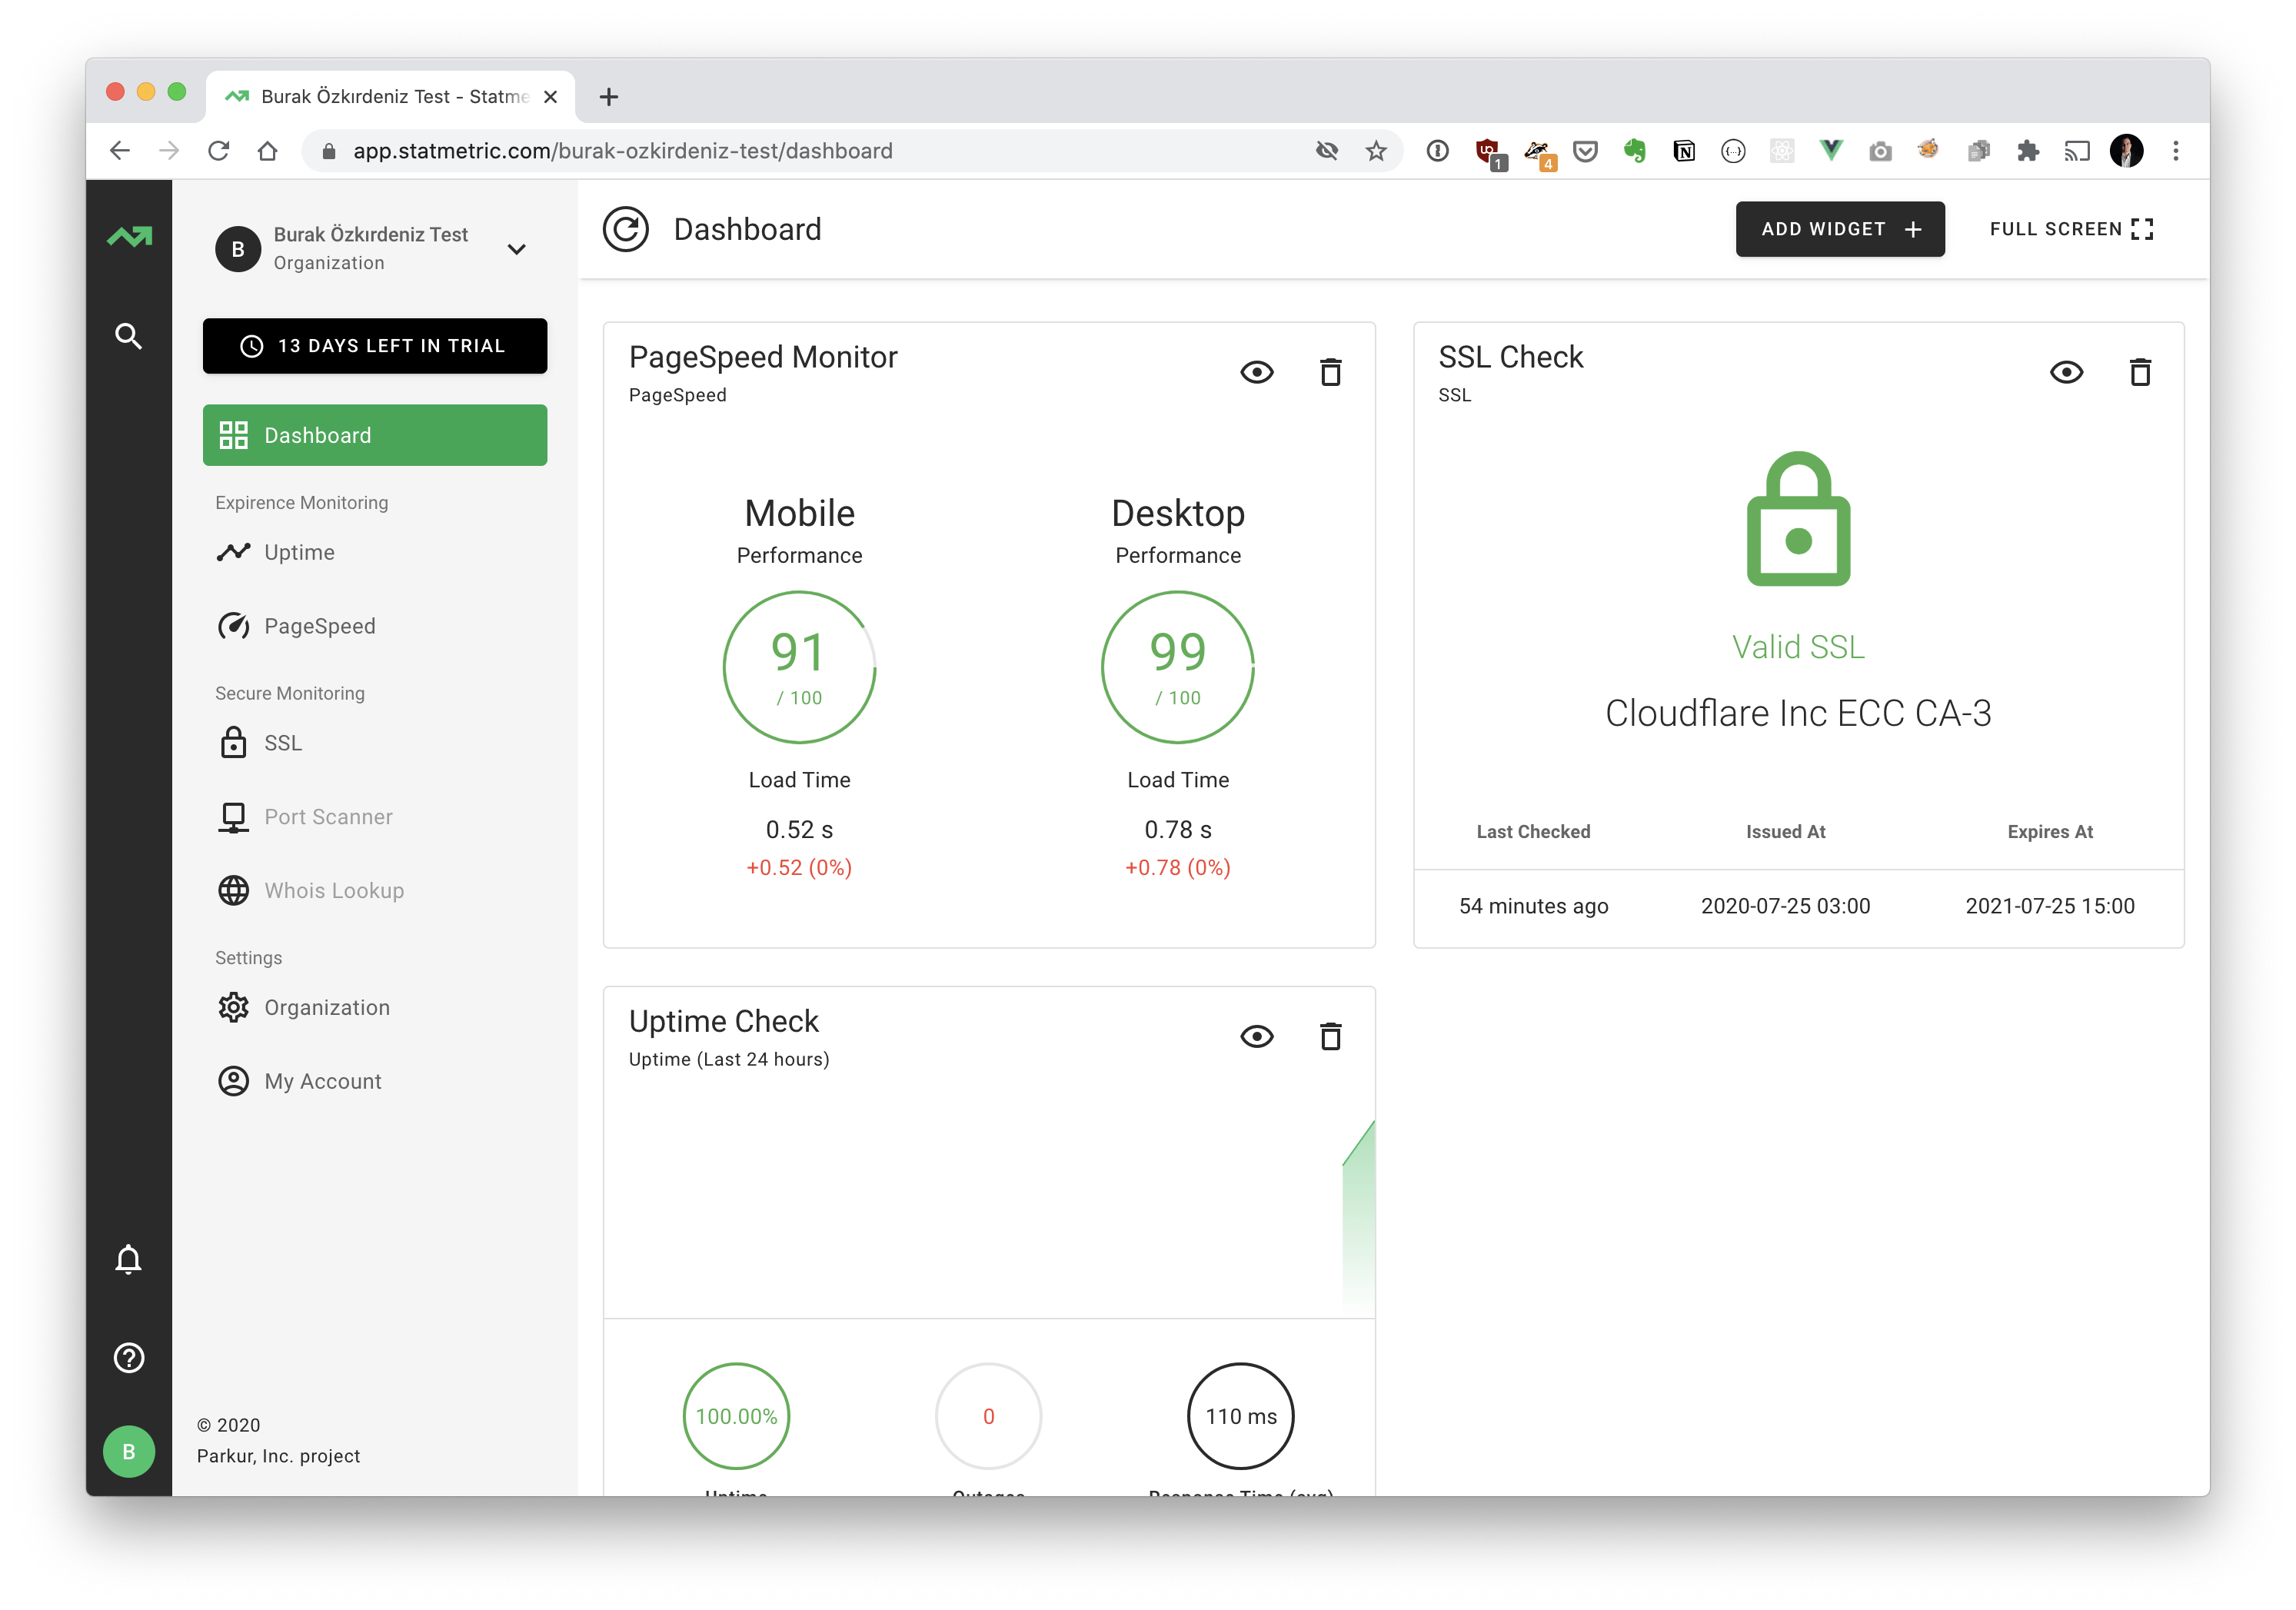This screenshot has width=2296, height=1610.
Task: Click the browser address bar
Action: [x=800, y=151]
